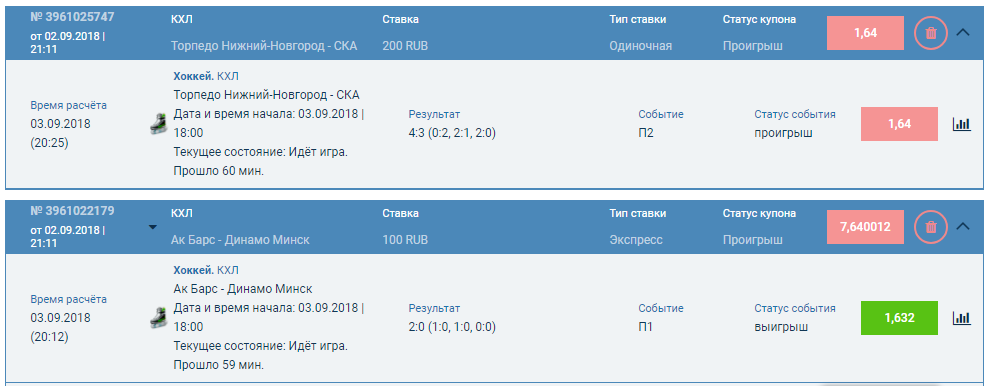Click red 1,64 event odds in details row
Screen dimensions: 988x386
(899, 124)
